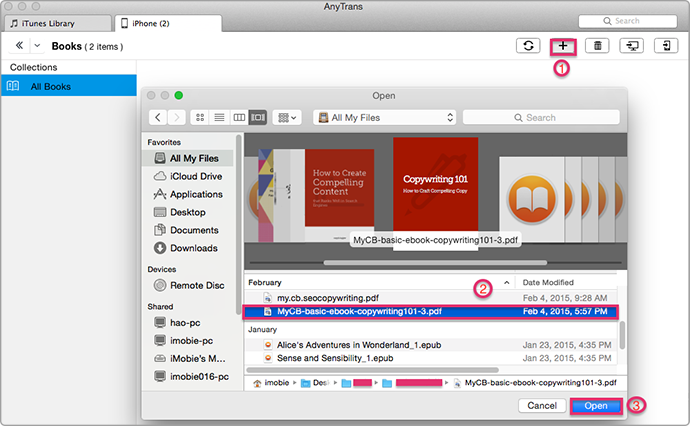Click the iBooks icon cover thumbnail

point(532,199)
